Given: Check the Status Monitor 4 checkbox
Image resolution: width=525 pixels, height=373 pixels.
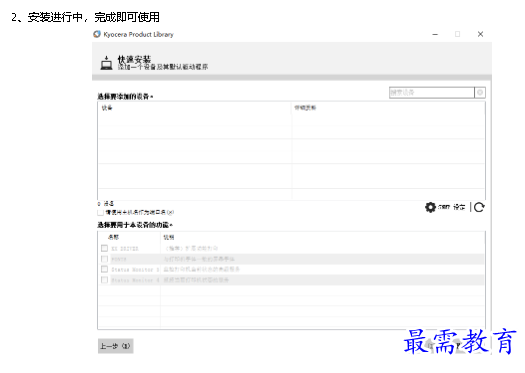Looking at the screenshot, I should pos(104,280).
